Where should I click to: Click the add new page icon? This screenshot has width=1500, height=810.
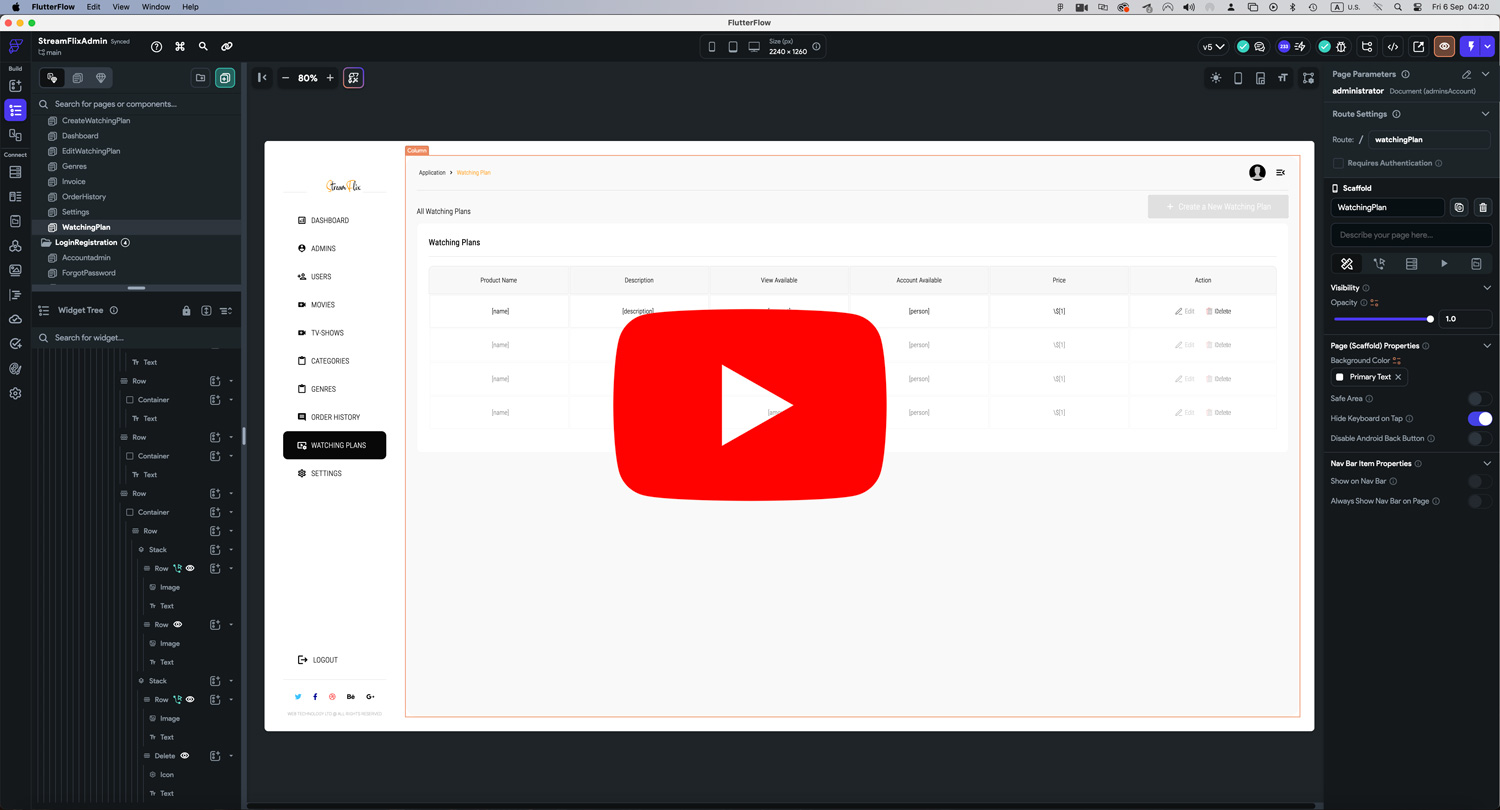[x=225, y=78]
